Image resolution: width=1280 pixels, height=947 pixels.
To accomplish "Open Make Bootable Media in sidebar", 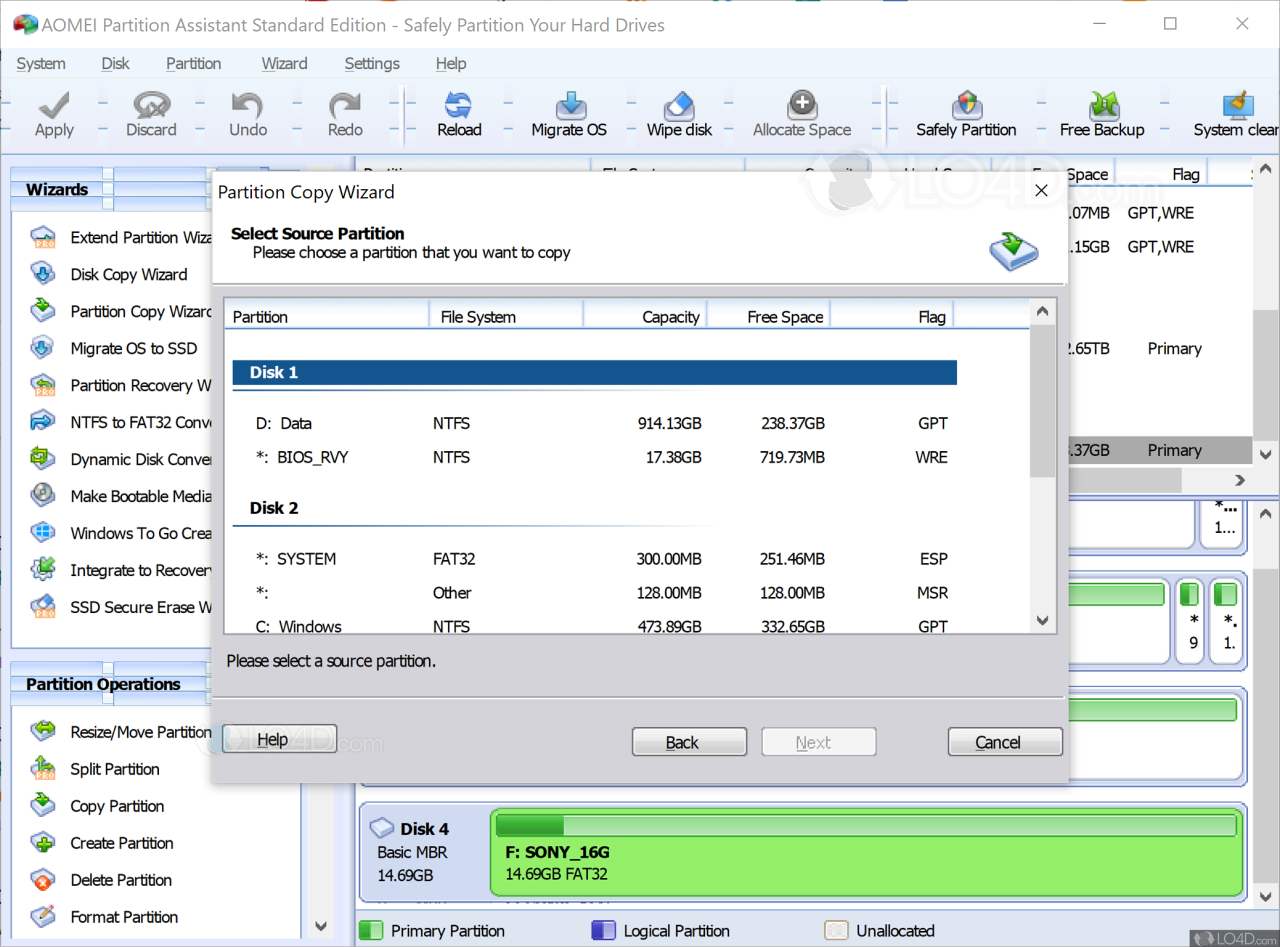I will pyautogui.click(x=122, y=496).
